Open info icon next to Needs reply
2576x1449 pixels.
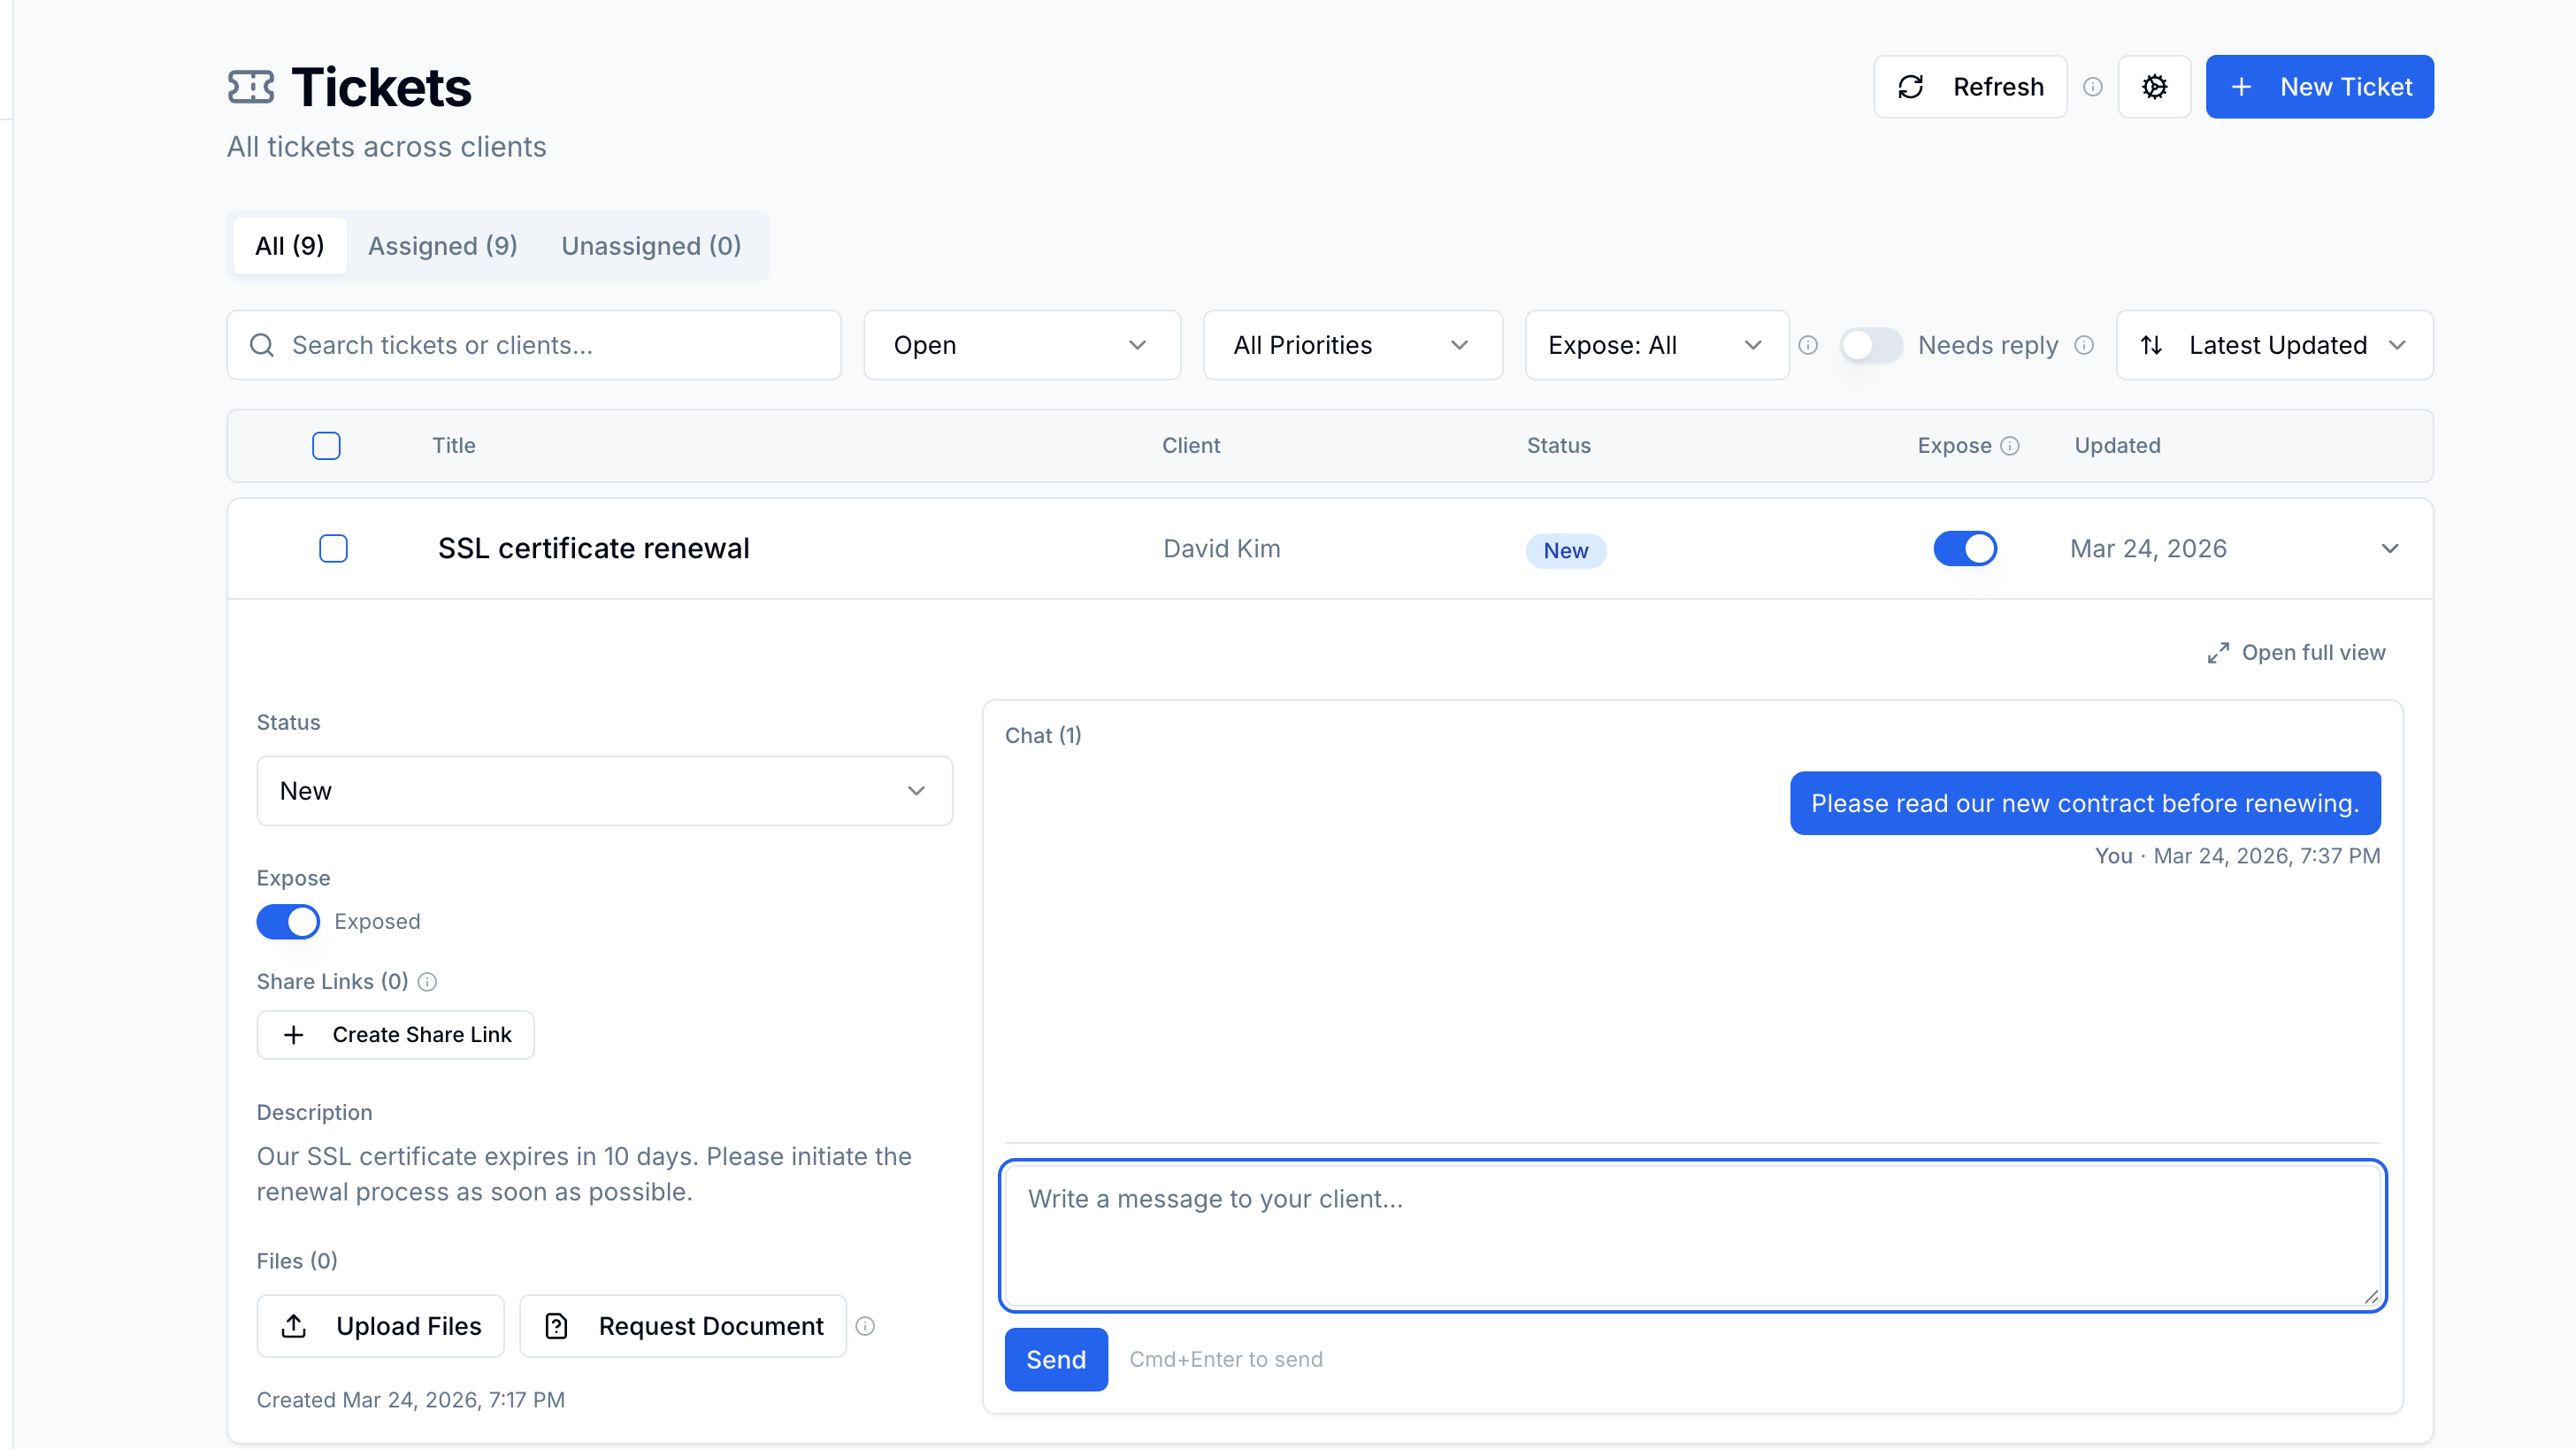tap(2084, 345)
